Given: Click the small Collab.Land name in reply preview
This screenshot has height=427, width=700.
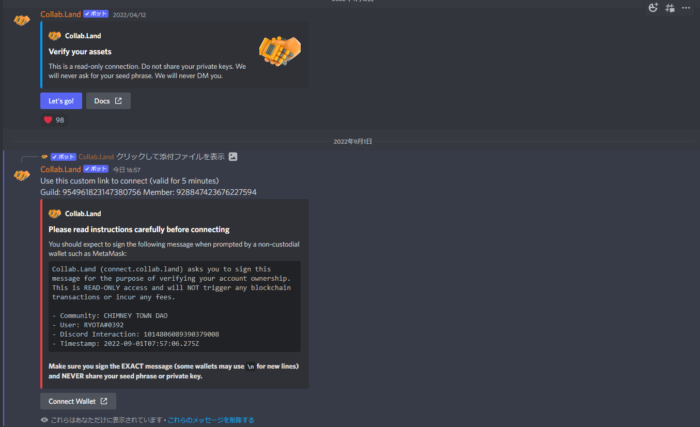Looking at the screenshot, I should click(x=96, y=157).
